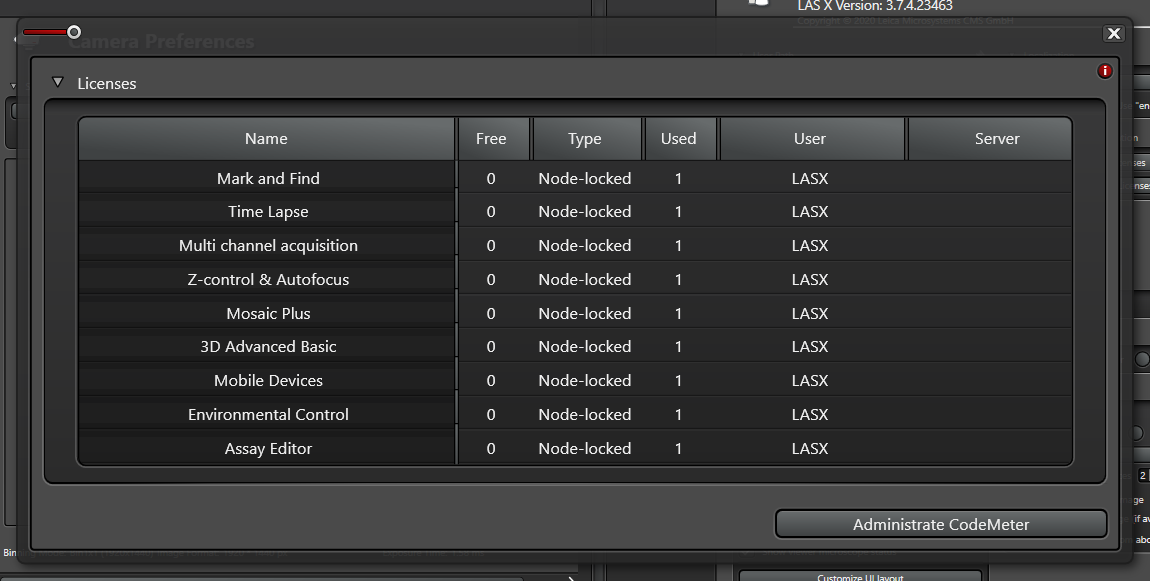The width and height of the screenshot is (1150, 581).
Task: Select the Multi channel acquisition license
Action: pyautogui.click(x=268, y=246)
